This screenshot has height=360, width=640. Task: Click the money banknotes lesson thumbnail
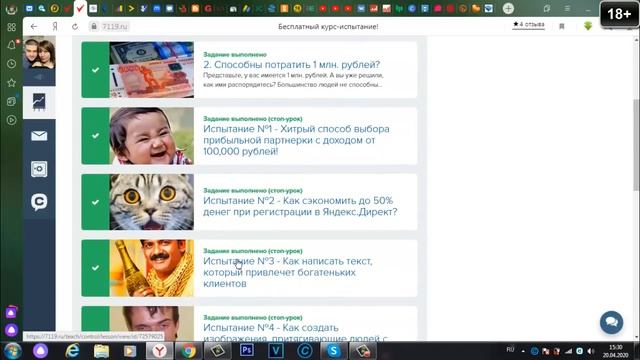[x=151, y=69]
